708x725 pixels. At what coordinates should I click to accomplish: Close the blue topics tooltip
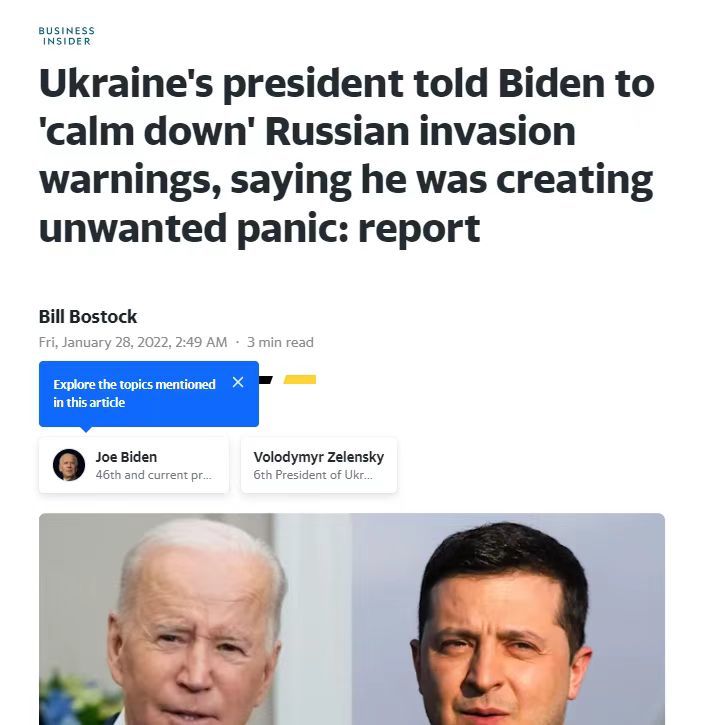(238, 382)
